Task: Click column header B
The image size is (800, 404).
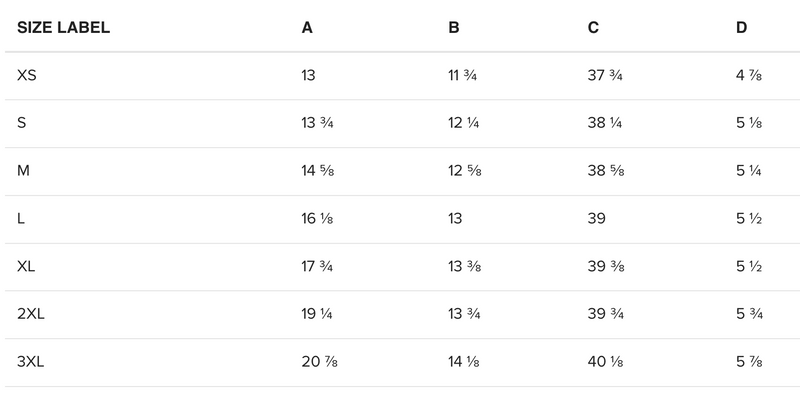Action: point(454,28)
